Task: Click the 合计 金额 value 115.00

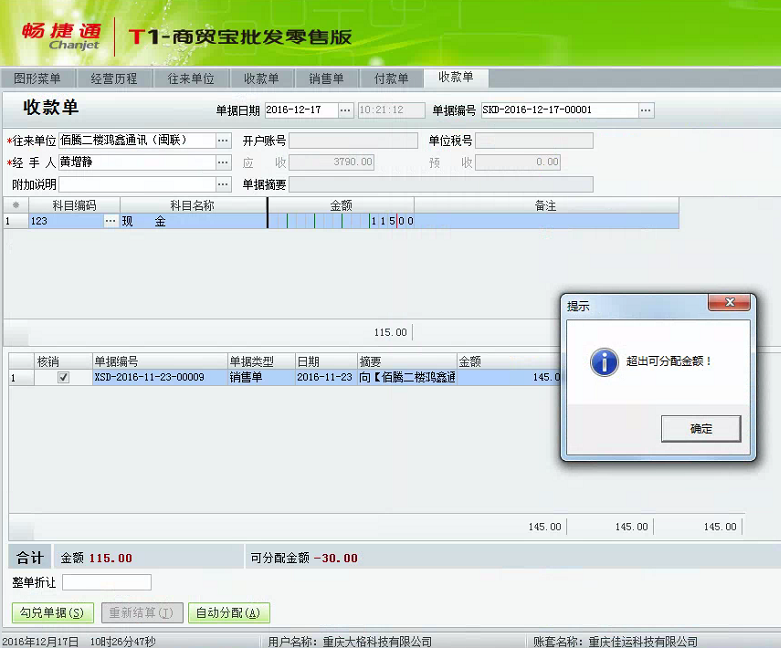Action: (111, 558)
